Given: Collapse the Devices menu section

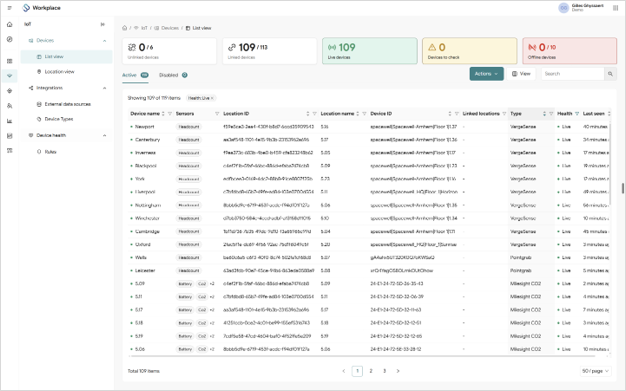Looking at the screenshot, I should pos(105,41).
